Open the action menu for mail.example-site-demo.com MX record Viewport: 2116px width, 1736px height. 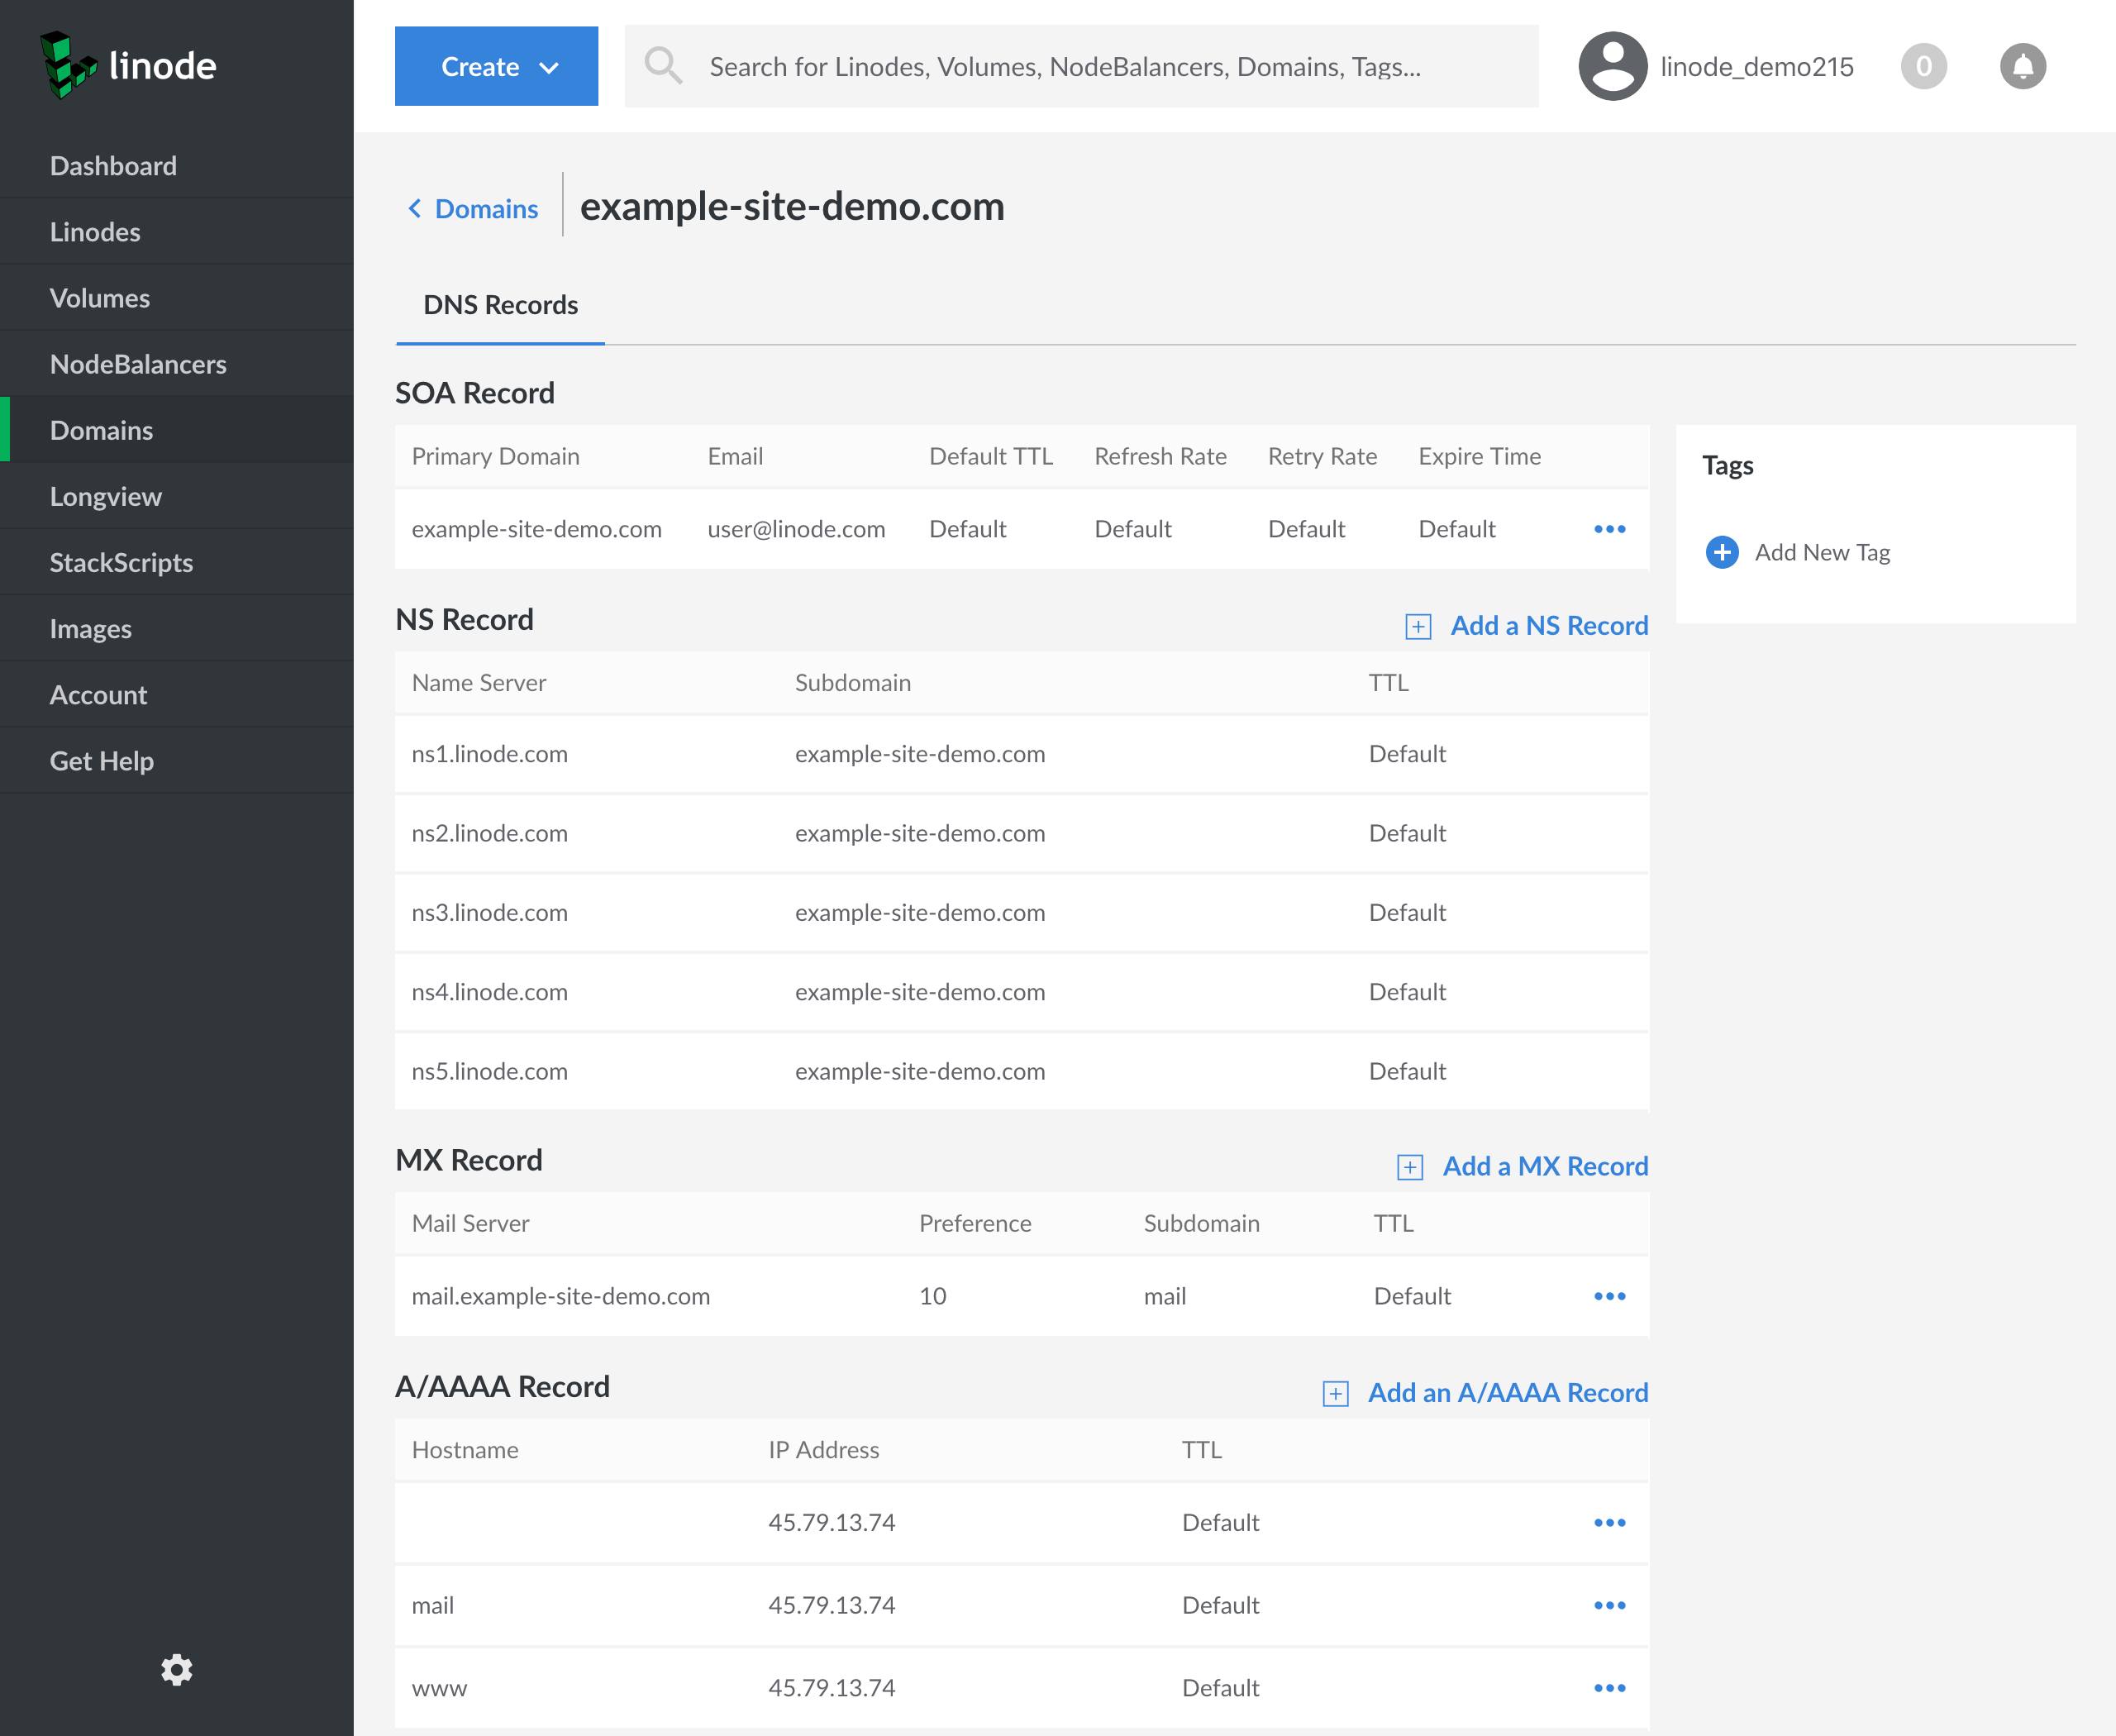click(x=1609, y=1295)
